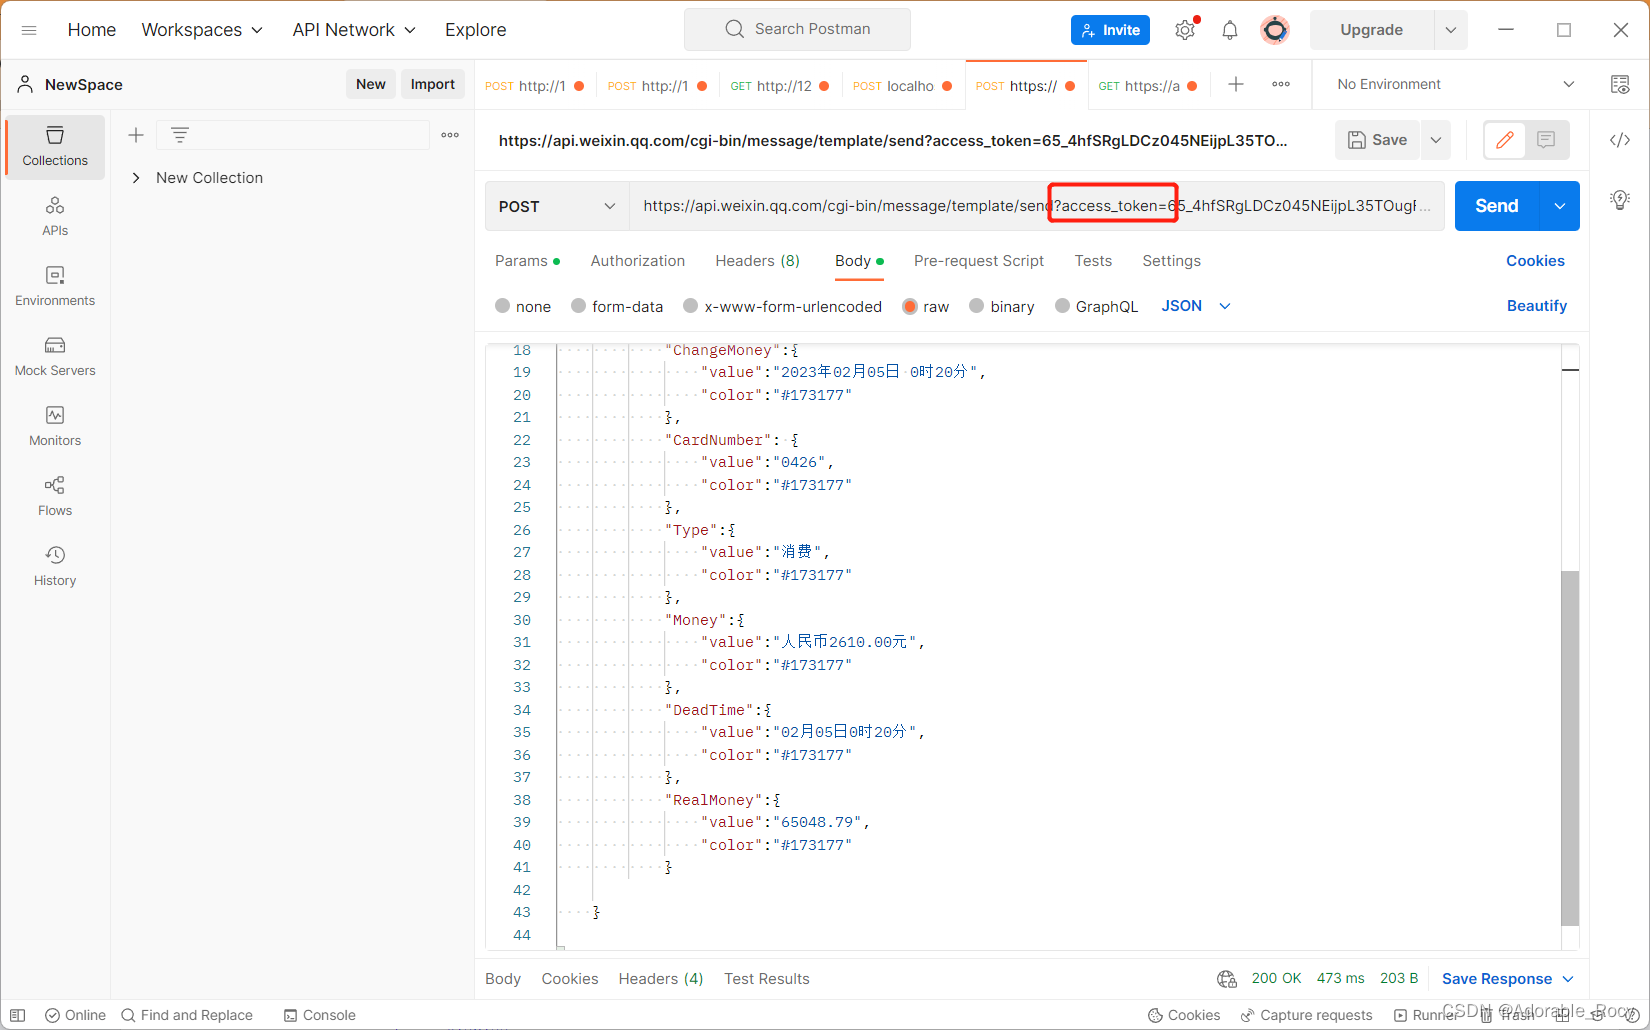
Task: Open the Cookies link beside Settings
Action: click(x=1535, y=261)
